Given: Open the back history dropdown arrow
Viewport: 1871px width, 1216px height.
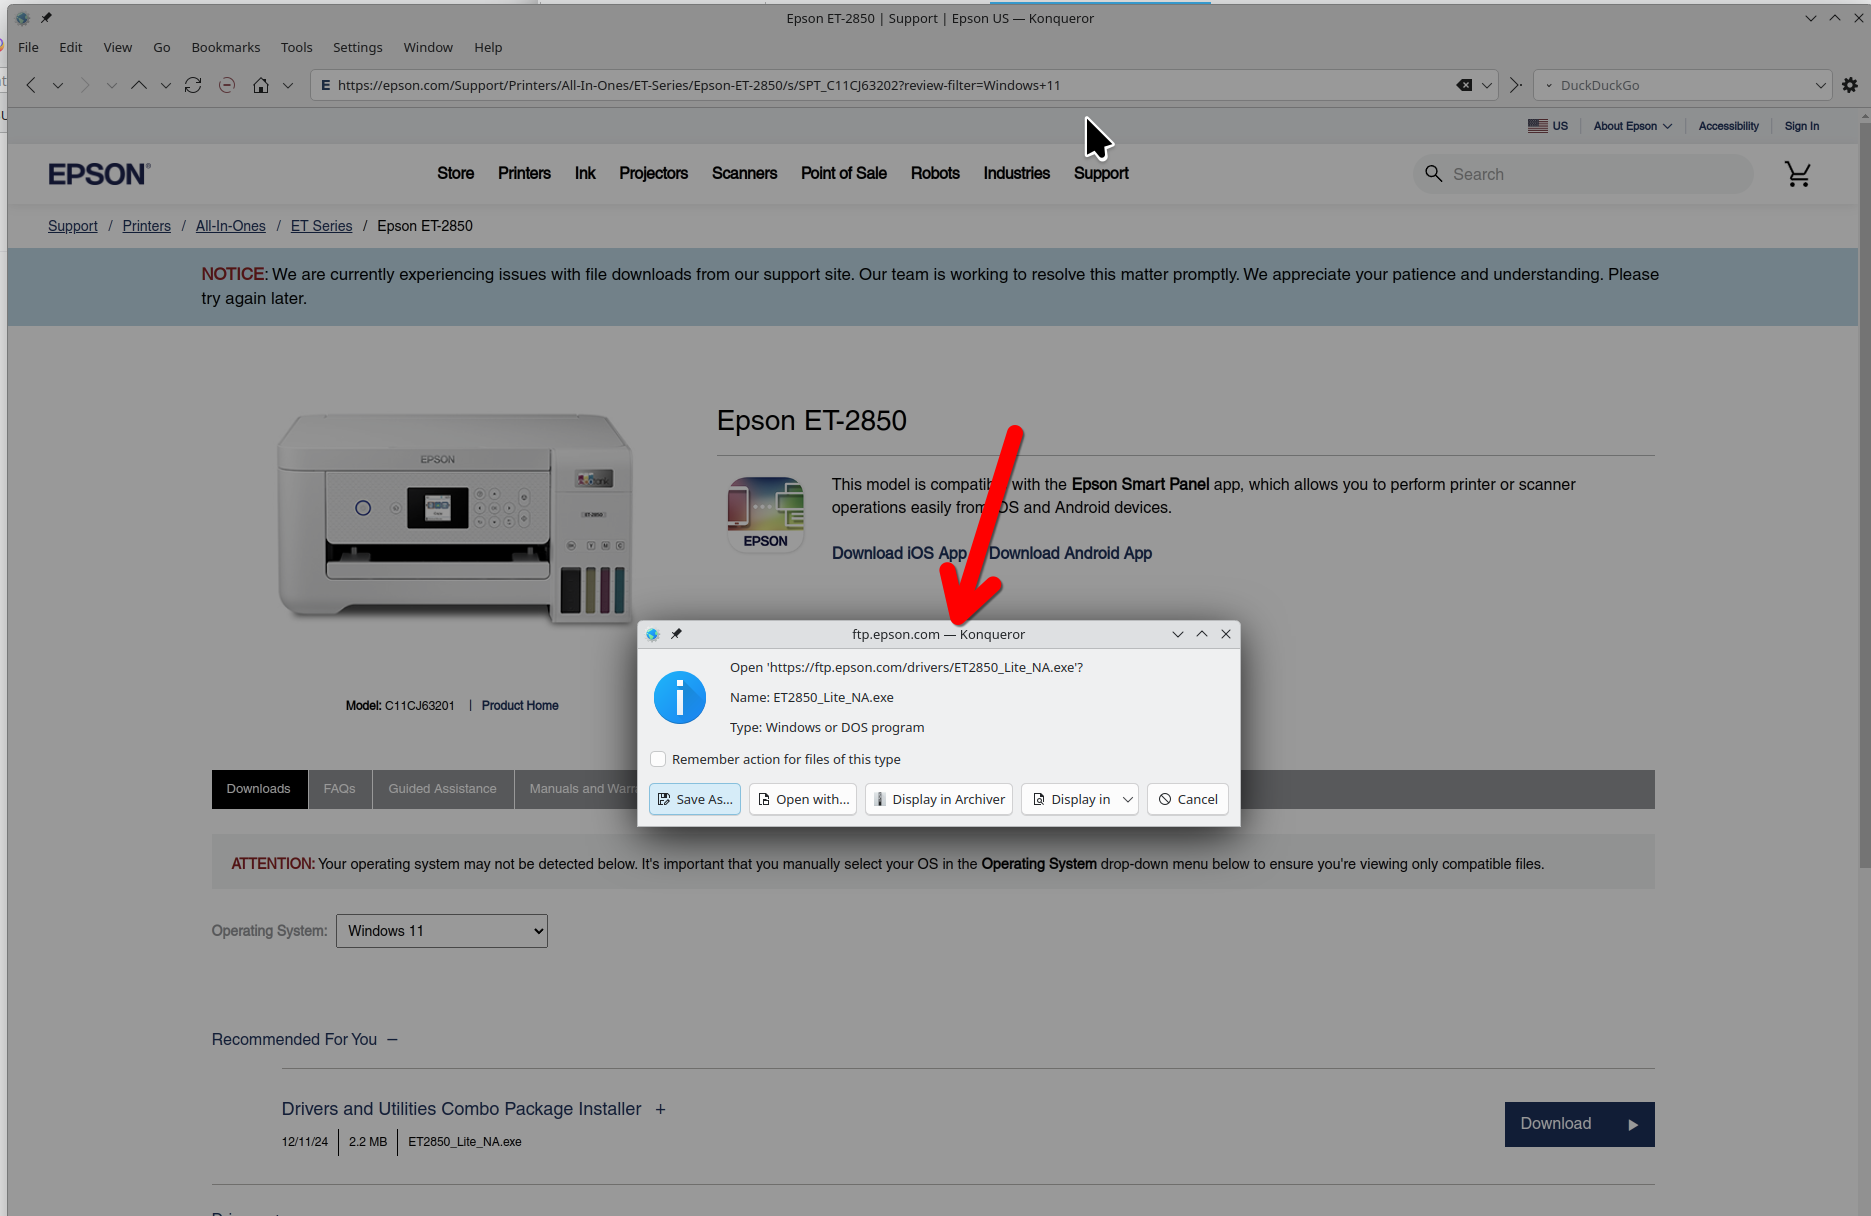Looking at the screenshot, I should pos(58,85).
